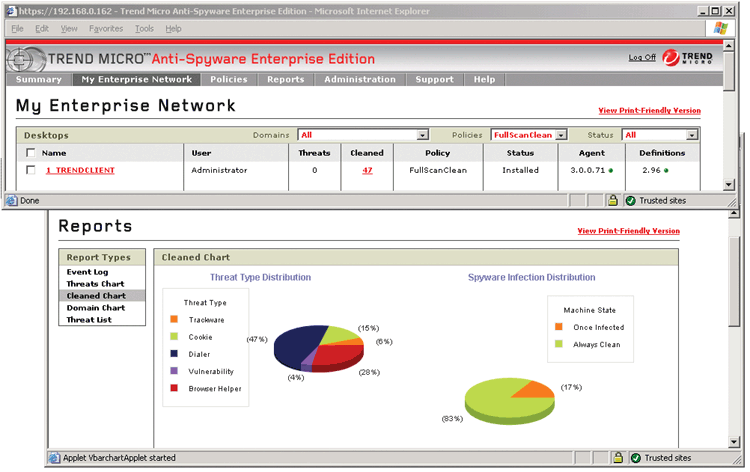Check the 1_TRENDCLIENT row checkbox

click(31, 171)
